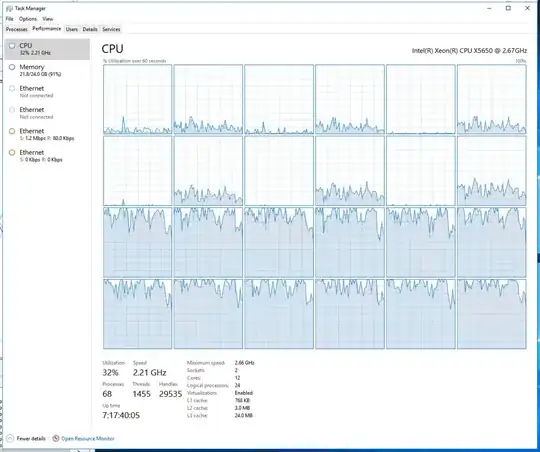Open the File menu

9,19
